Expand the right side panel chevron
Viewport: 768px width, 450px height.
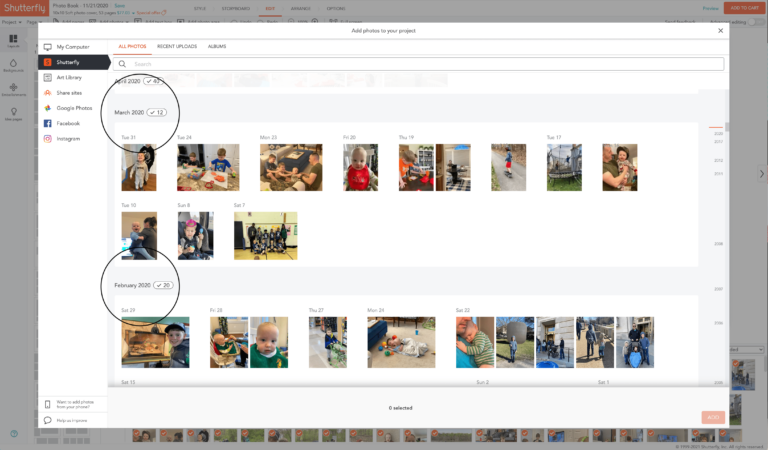[x=762, y=174]
